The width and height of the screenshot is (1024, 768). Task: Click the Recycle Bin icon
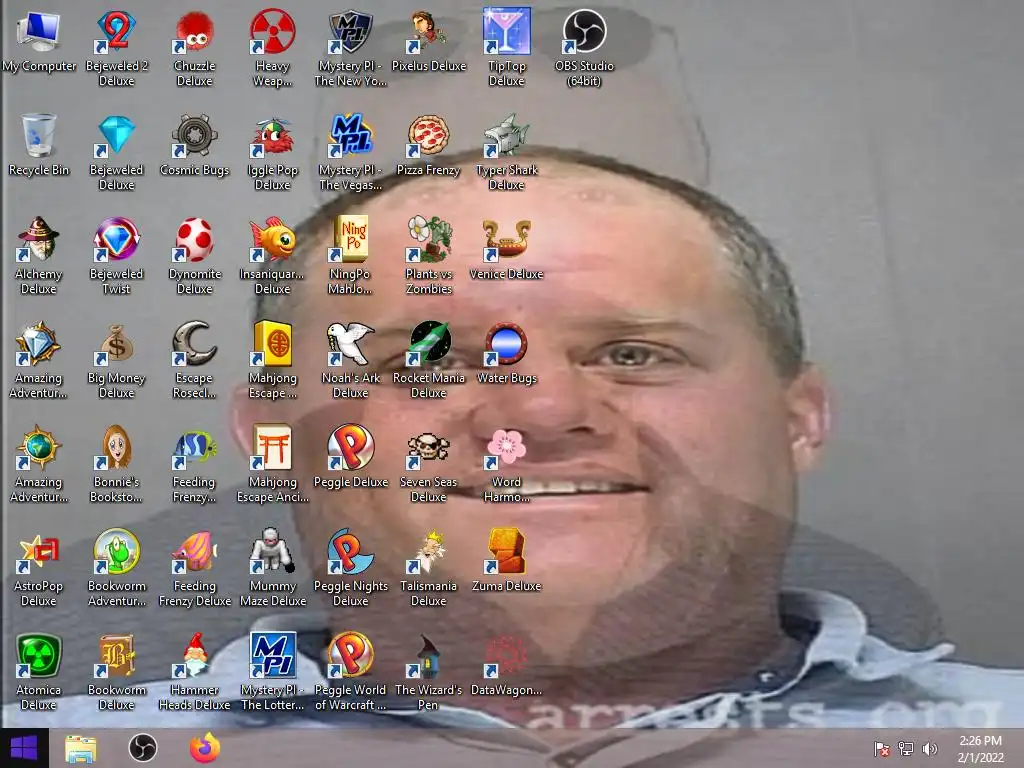click(x=39, y=135)
